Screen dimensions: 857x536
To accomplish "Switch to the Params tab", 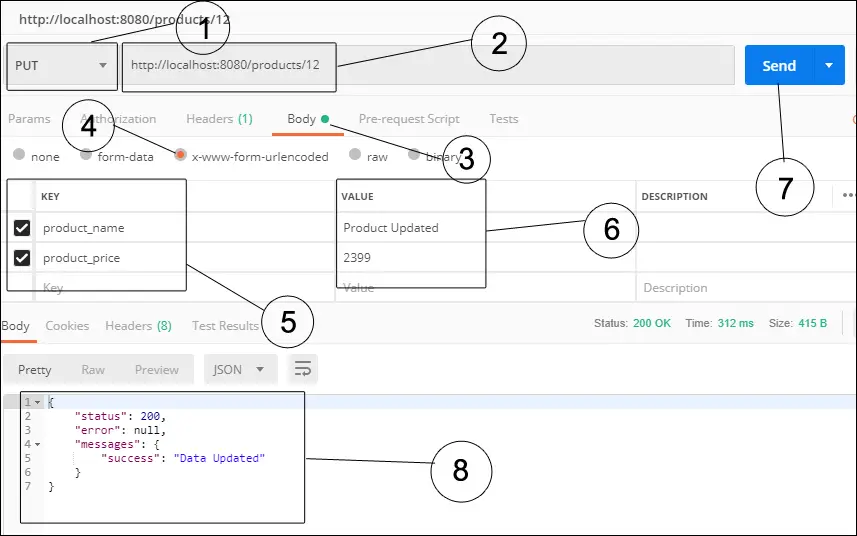I will 29,119.
